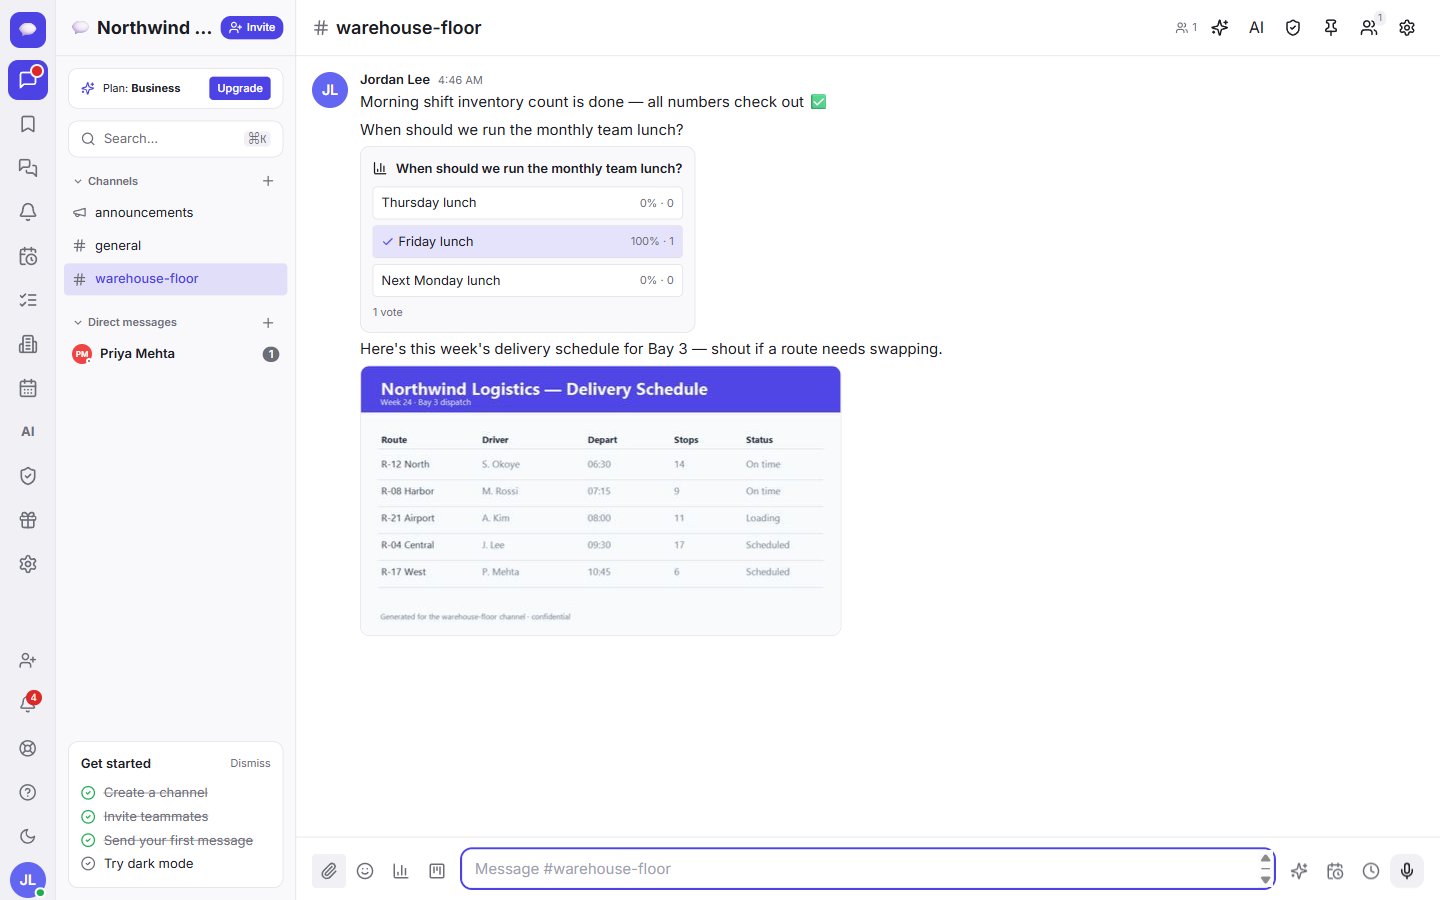This screenshot has width=1440, height=900.
Task: Vote for Thursday lunch poll option
Action: [527, 203]
